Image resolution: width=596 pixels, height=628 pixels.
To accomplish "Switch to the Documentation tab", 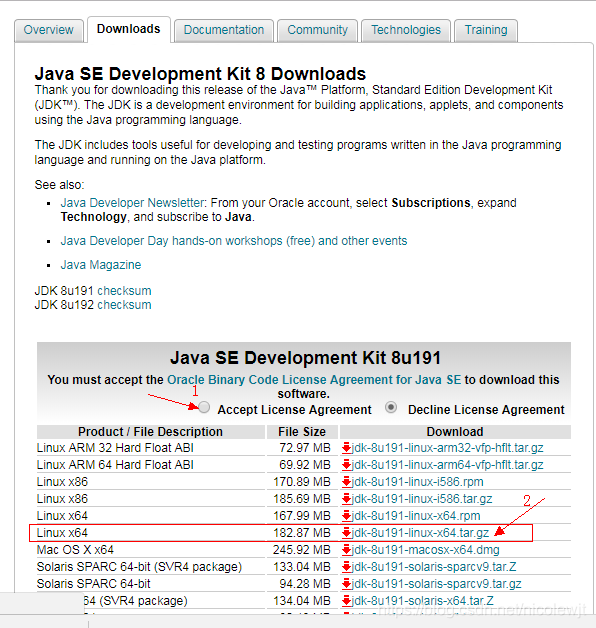I will 224,30.
